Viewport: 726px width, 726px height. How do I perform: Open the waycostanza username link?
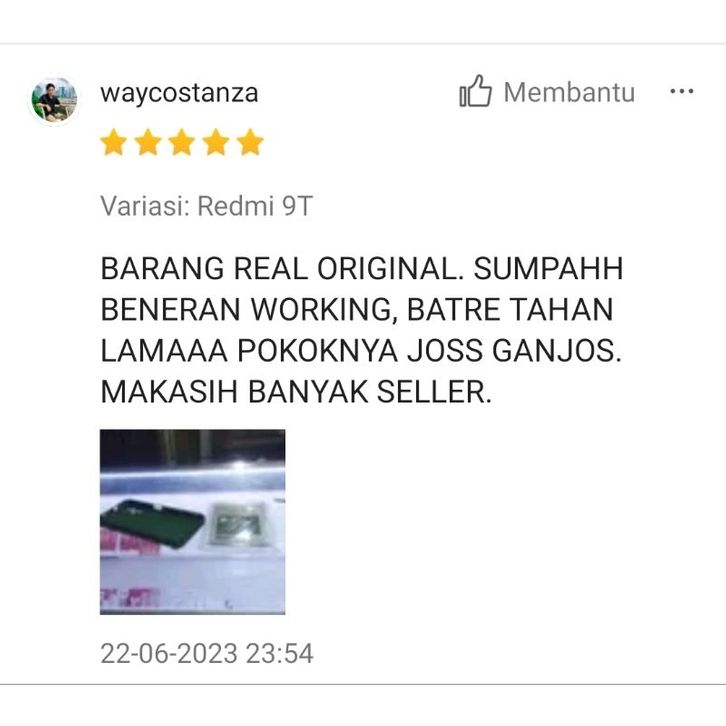[179, 93]
